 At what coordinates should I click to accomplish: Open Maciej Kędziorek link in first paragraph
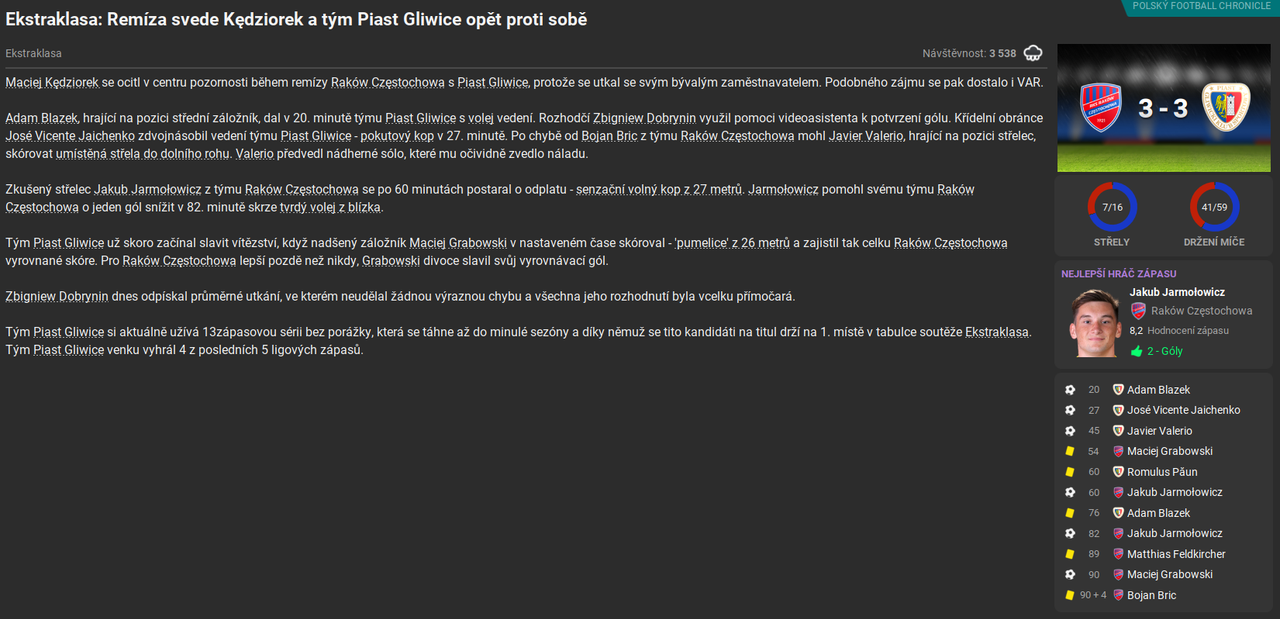(x=51, y=82)
